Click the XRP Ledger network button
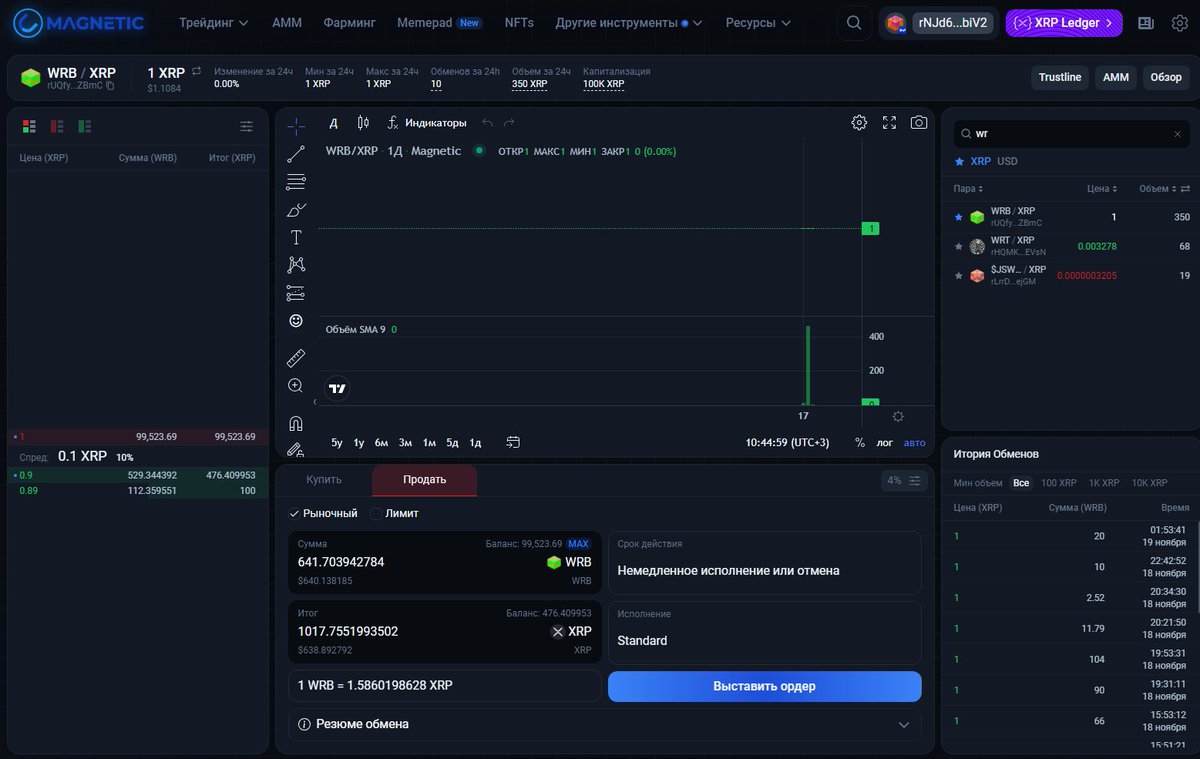1200x759 pixels. click(x=1064, y=23)
